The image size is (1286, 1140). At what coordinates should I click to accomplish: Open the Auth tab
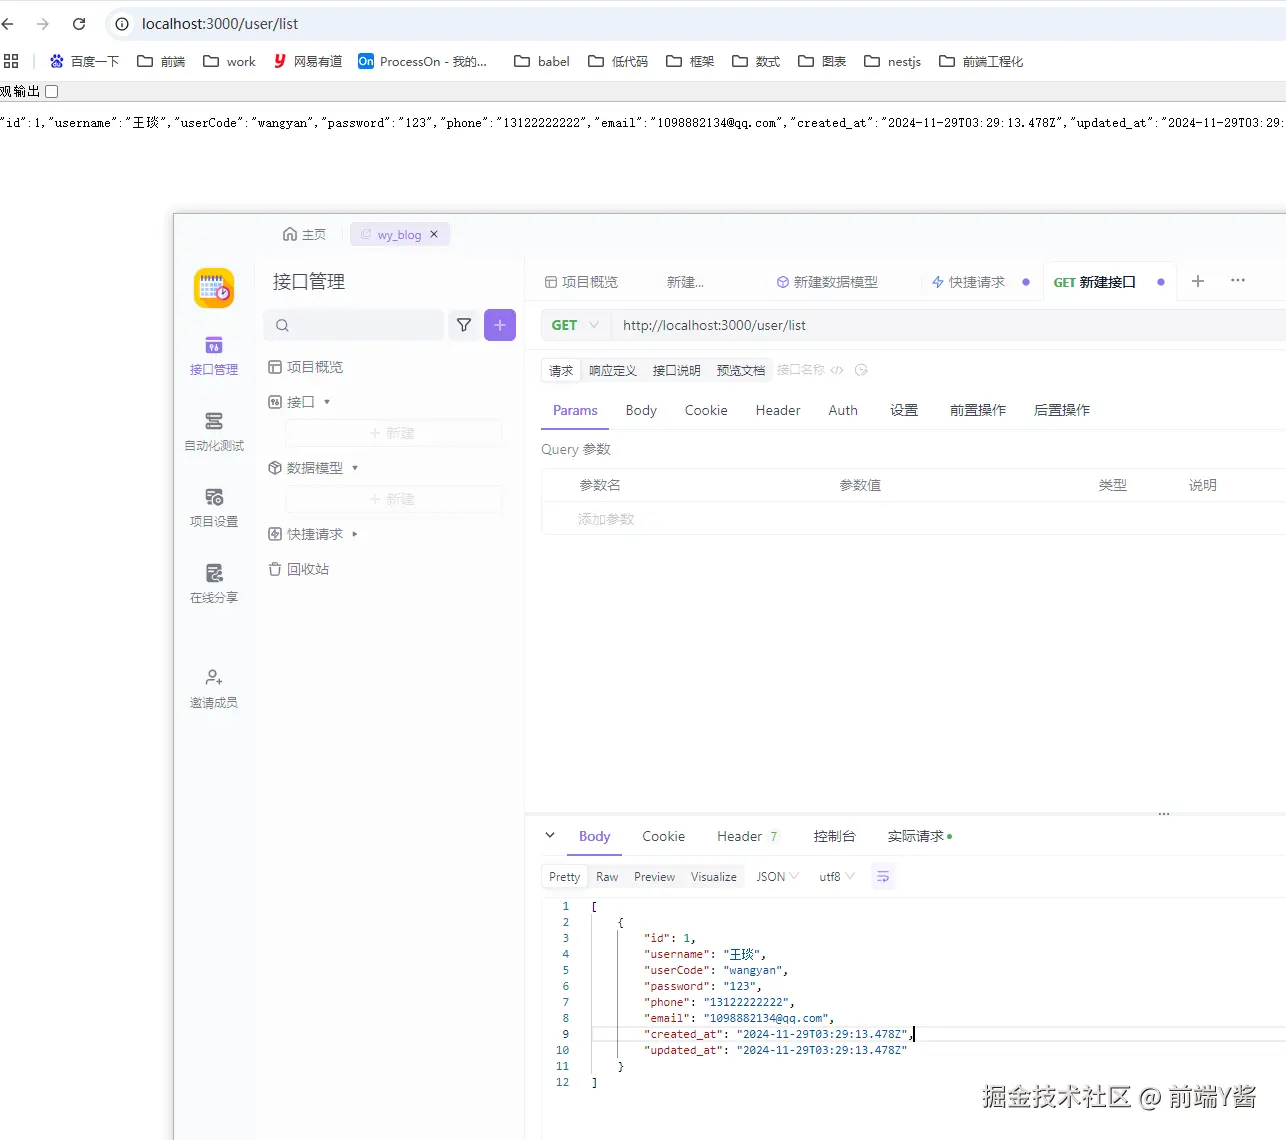point(843,410)
